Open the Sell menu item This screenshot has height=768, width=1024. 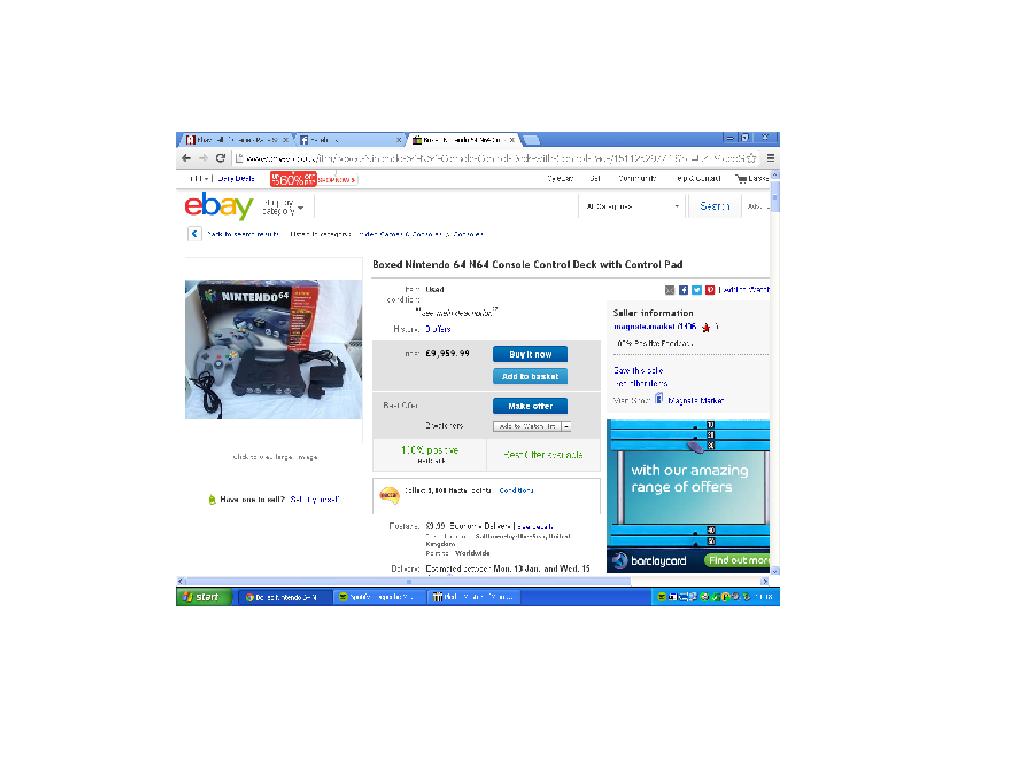point(595,178)
